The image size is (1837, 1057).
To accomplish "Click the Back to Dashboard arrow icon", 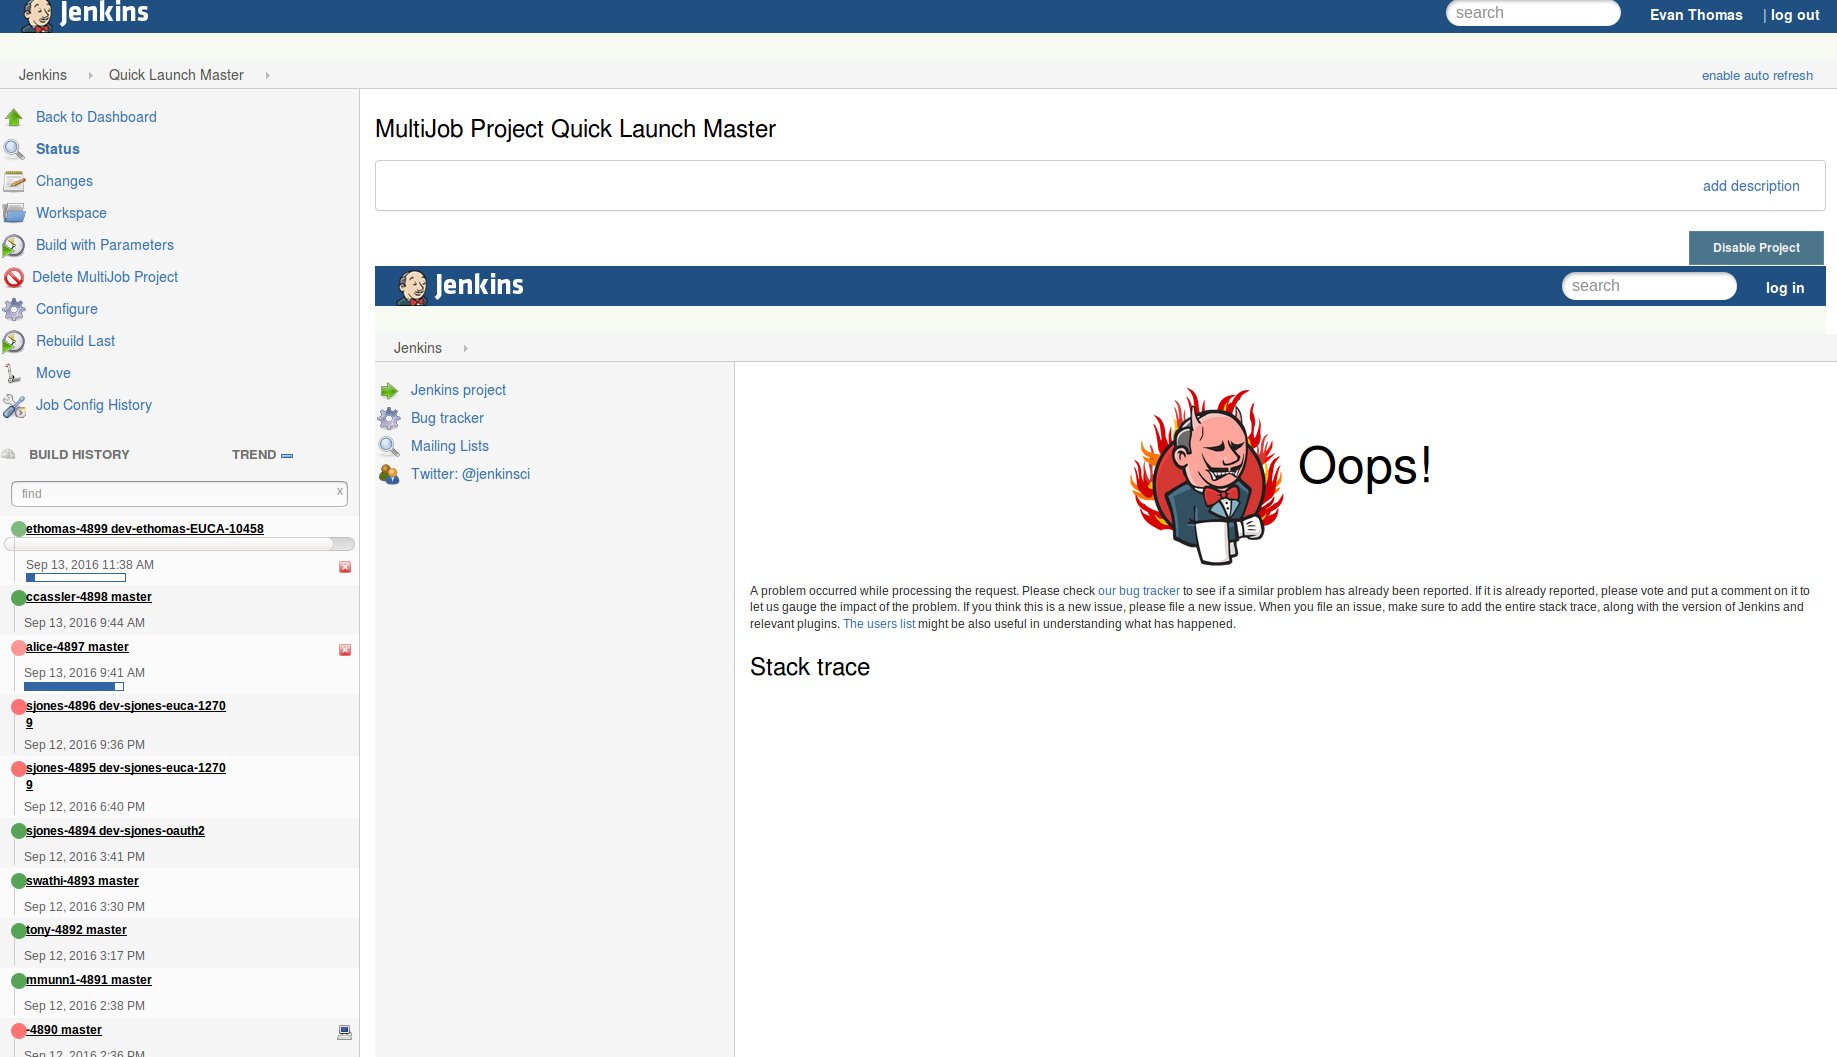I will pyautogui.click(x=14, y=117).
